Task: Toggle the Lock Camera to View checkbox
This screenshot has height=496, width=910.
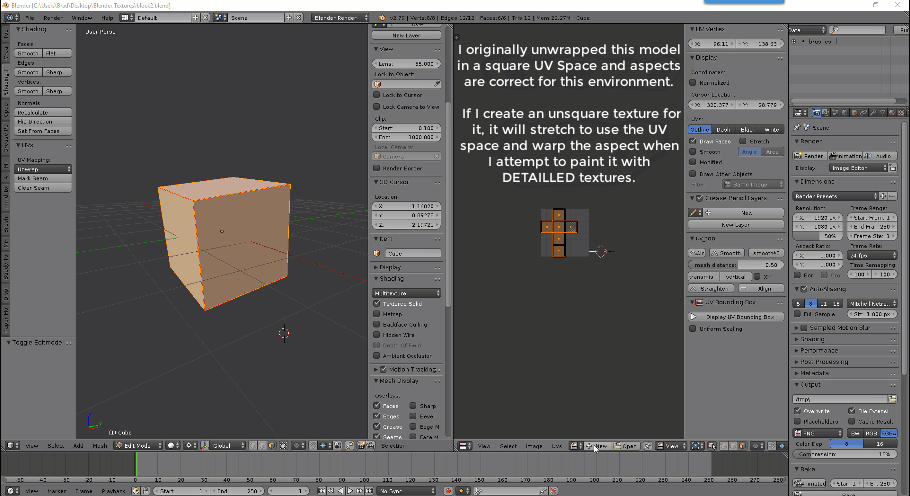Action: point(377,106)
